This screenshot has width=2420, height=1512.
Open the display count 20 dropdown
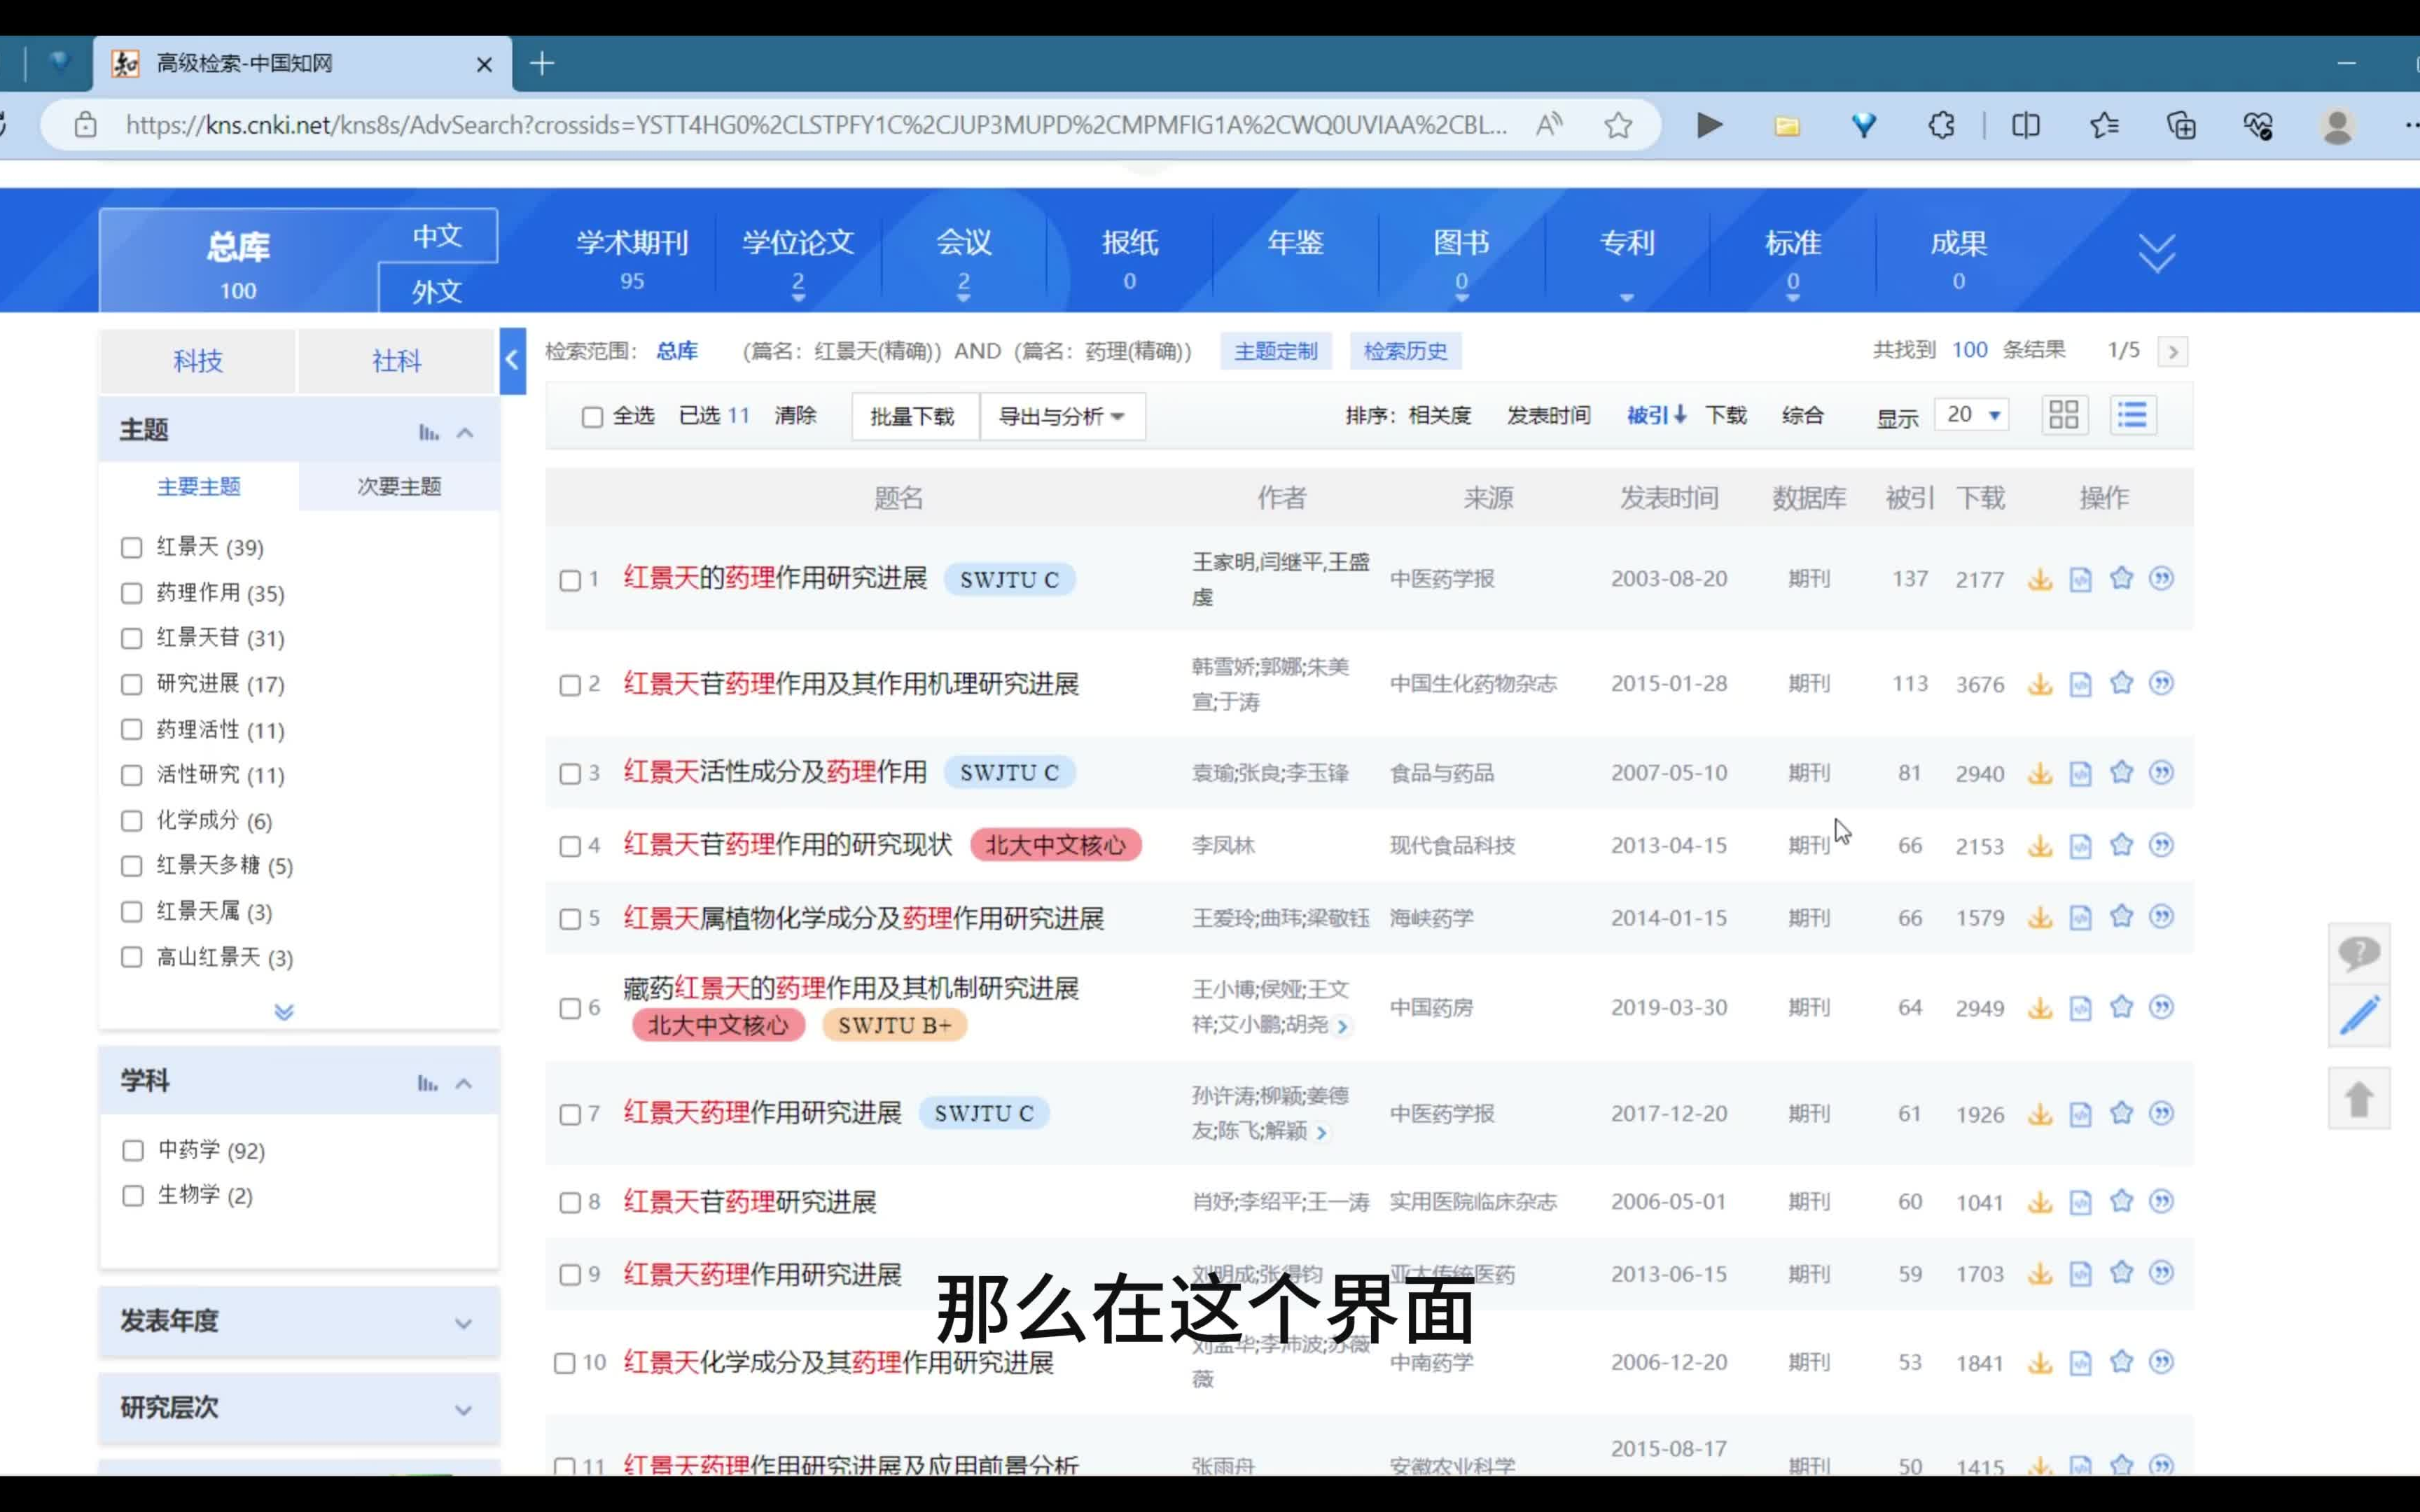tap(1972, 414)
